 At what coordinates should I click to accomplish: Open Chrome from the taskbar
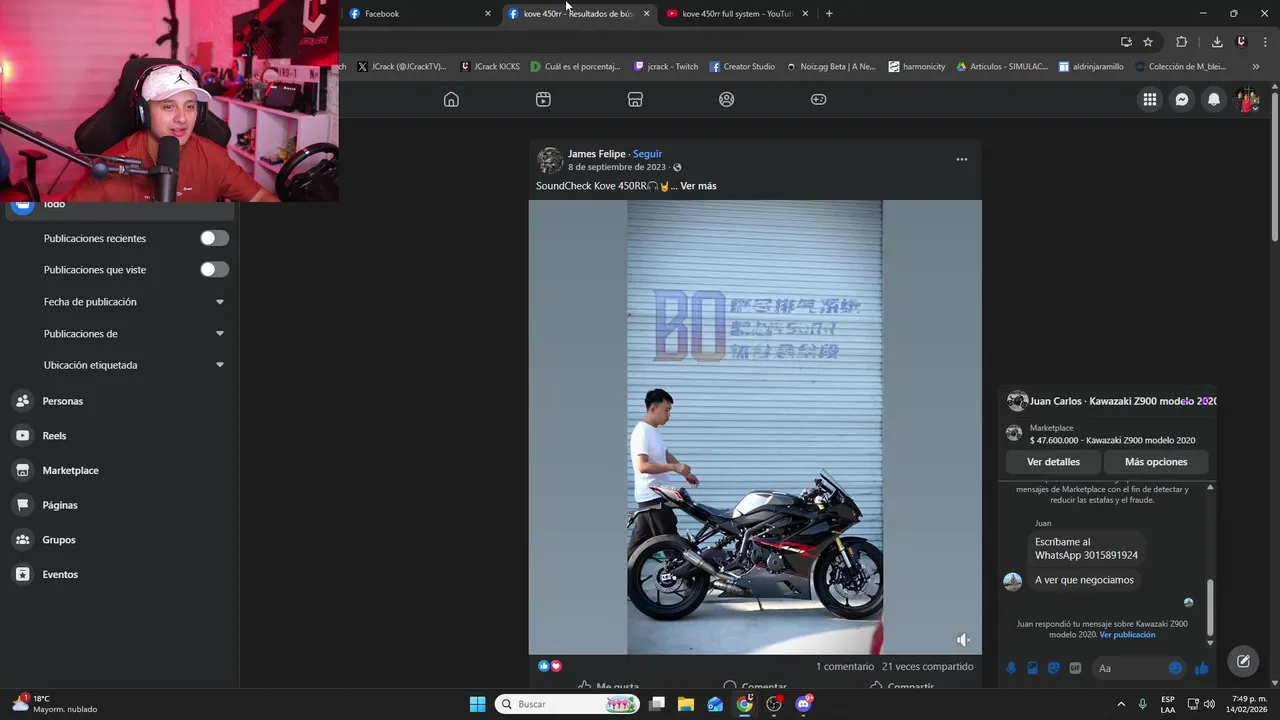[x=744, y=704]
